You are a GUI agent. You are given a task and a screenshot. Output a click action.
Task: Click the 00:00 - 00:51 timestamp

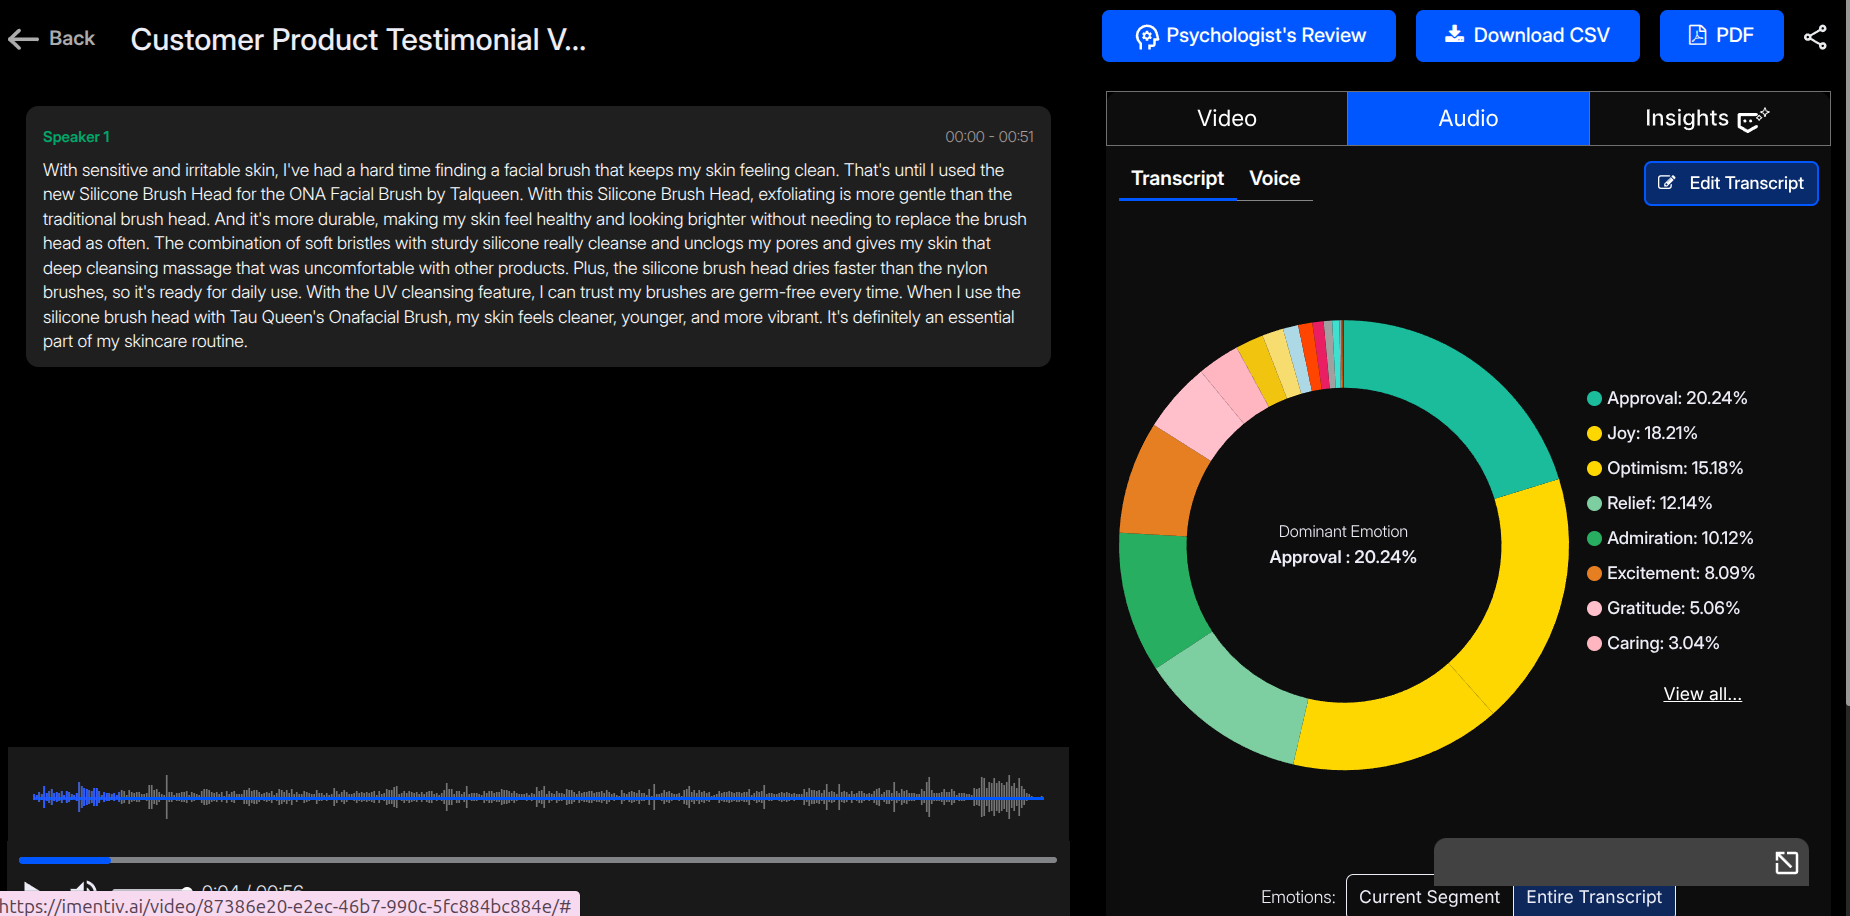click(989, 137)
